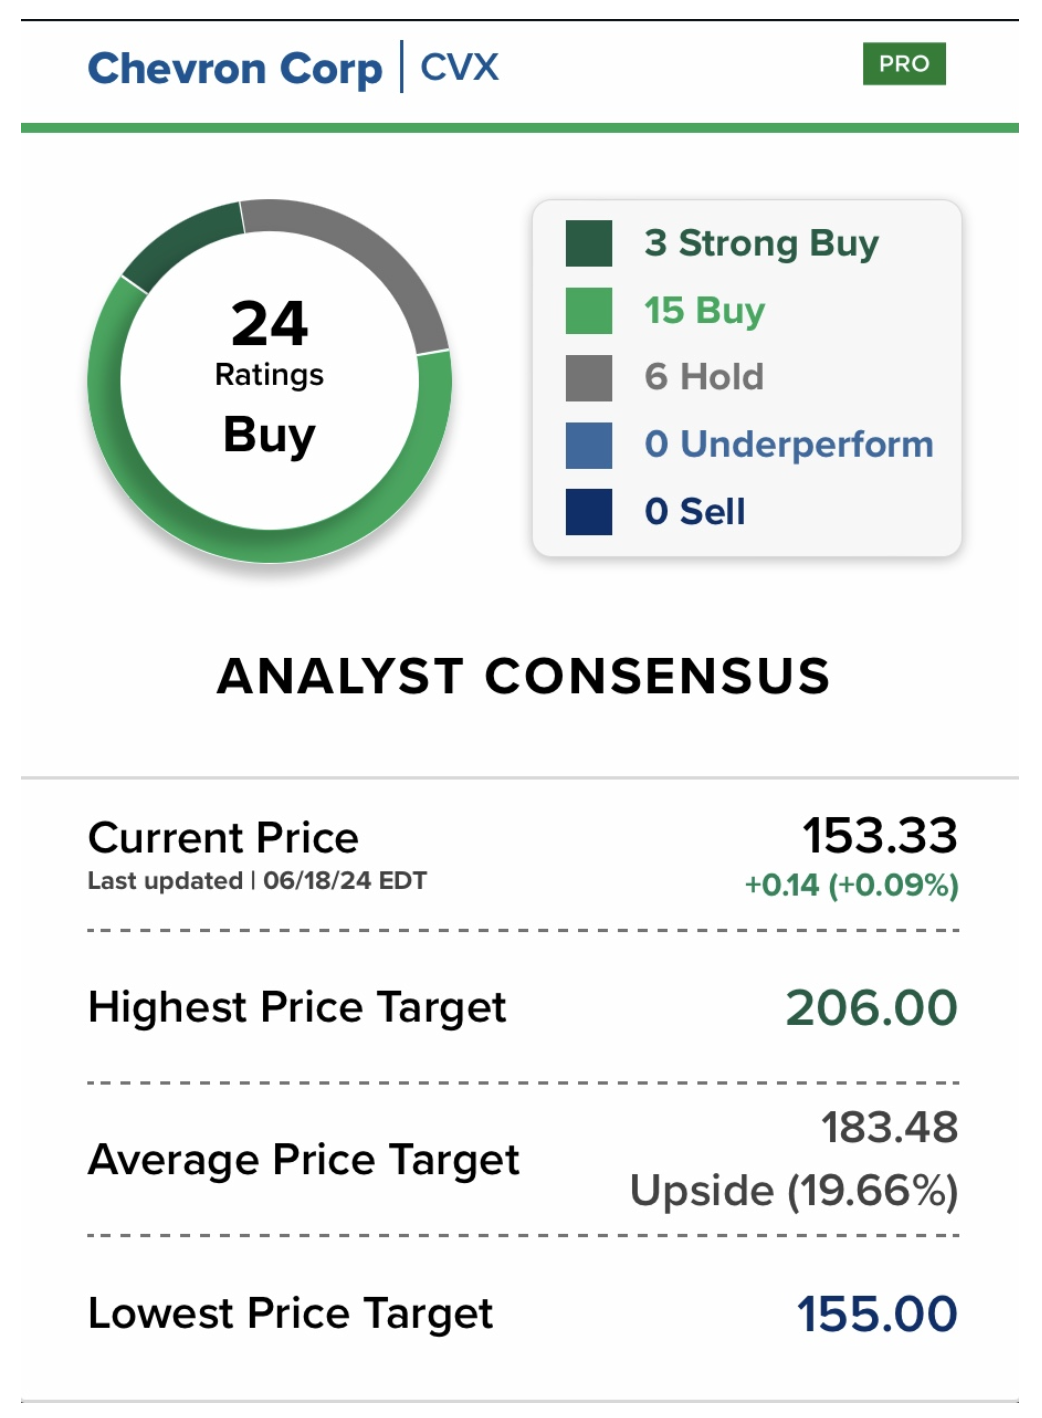Image resolution: width=1042 pixels, height=1418 pixels.
Task: Click the 0 Sell legend label
Action: click(x=695, y=511)
